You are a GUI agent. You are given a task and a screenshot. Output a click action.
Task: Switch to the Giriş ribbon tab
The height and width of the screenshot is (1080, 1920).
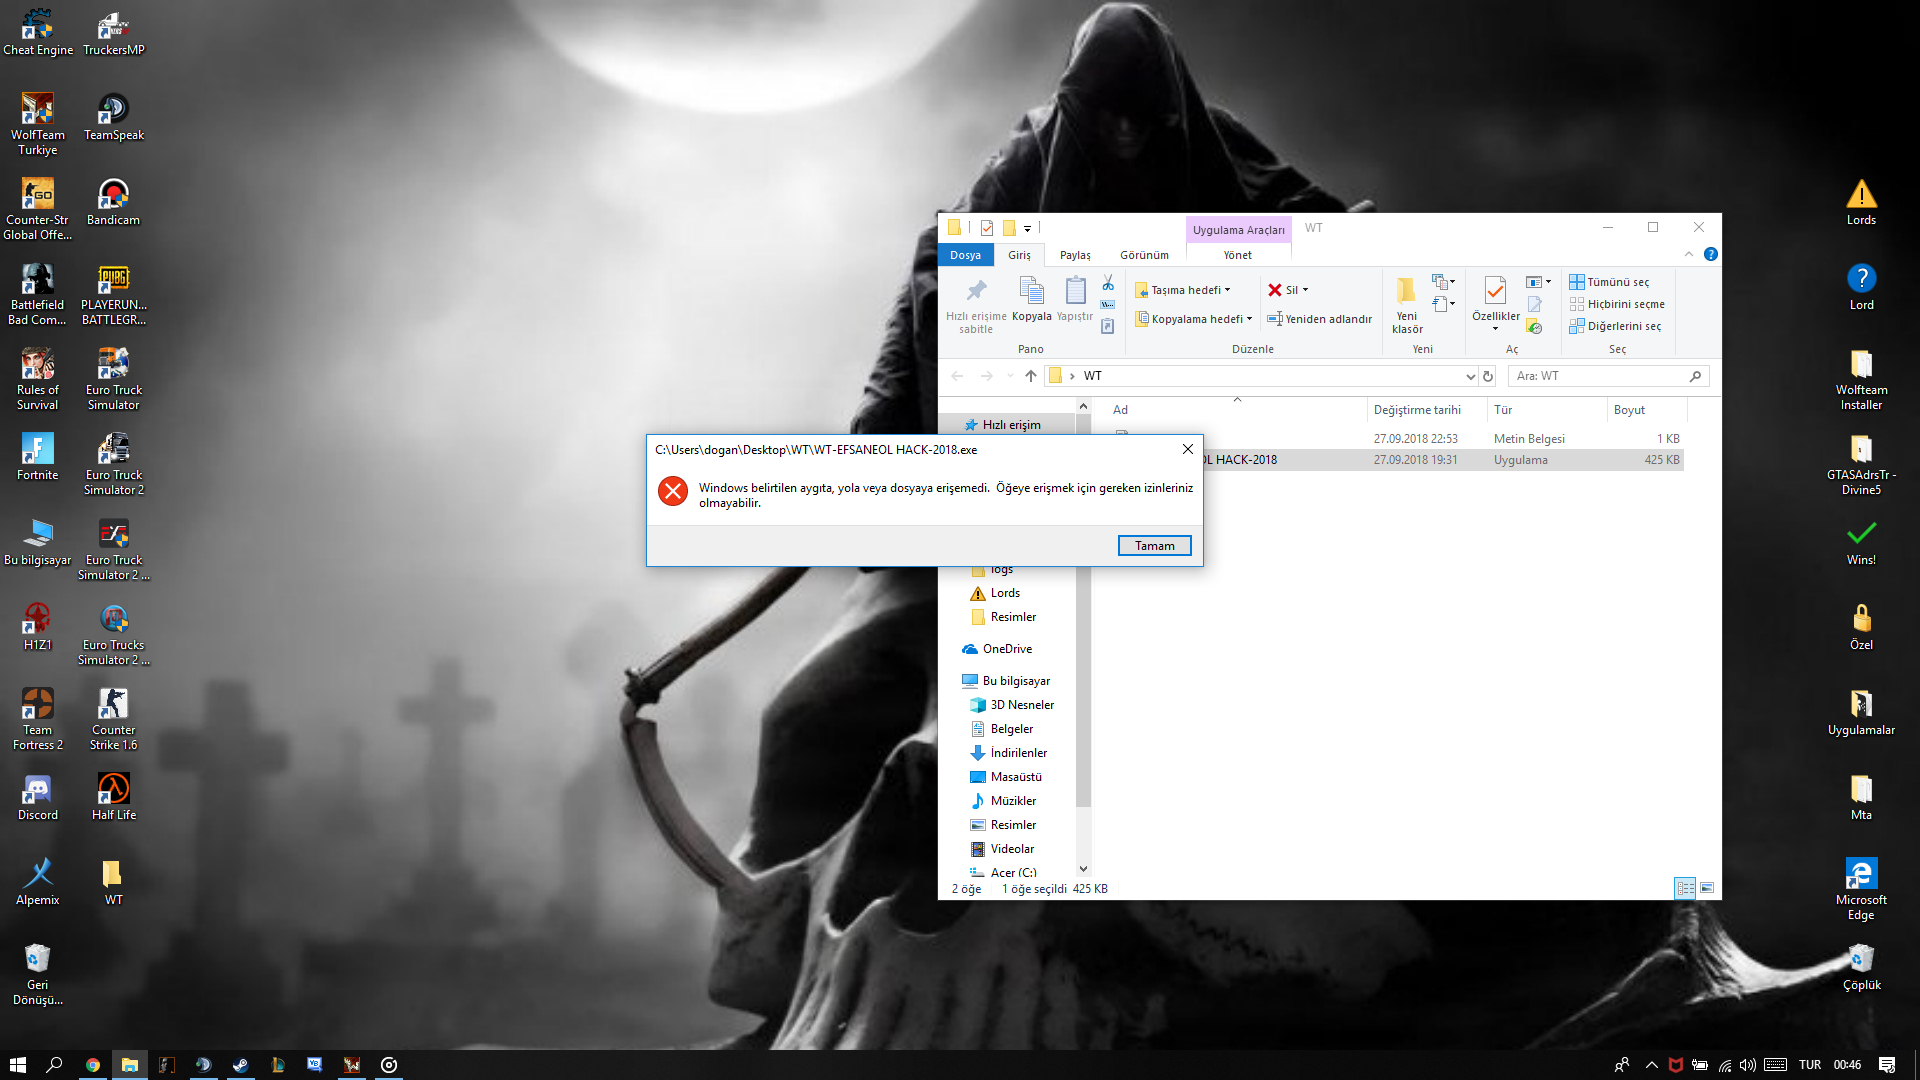(x=1019, y=255)
